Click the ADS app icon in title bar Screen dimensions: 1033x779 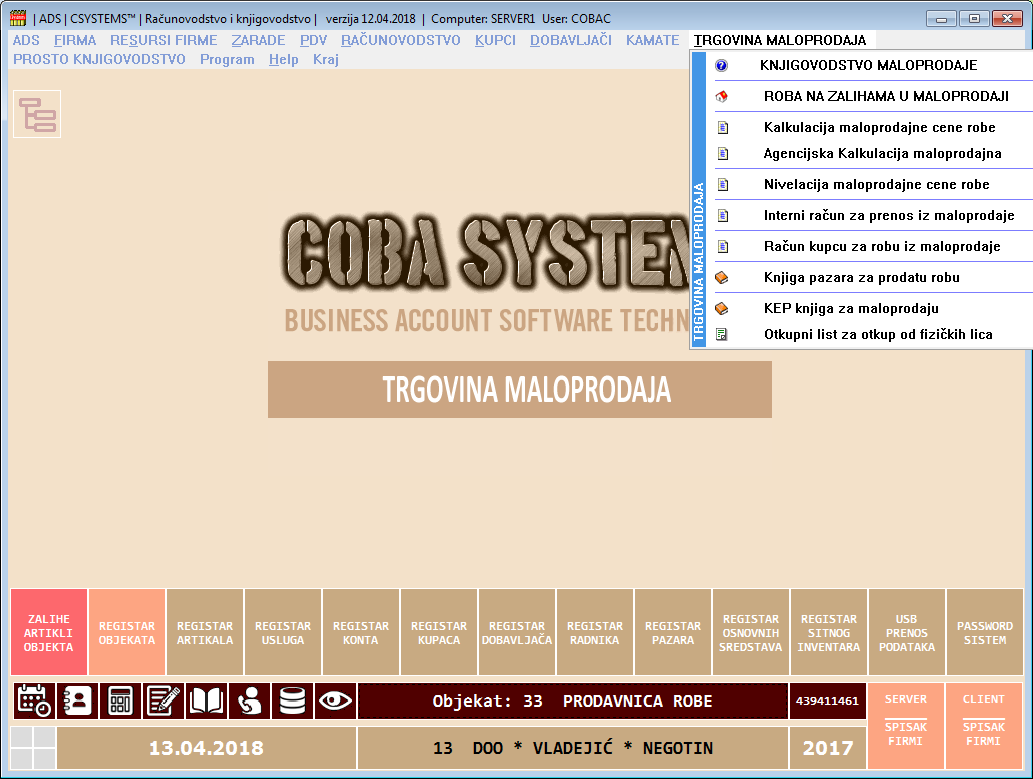(18, 18)
